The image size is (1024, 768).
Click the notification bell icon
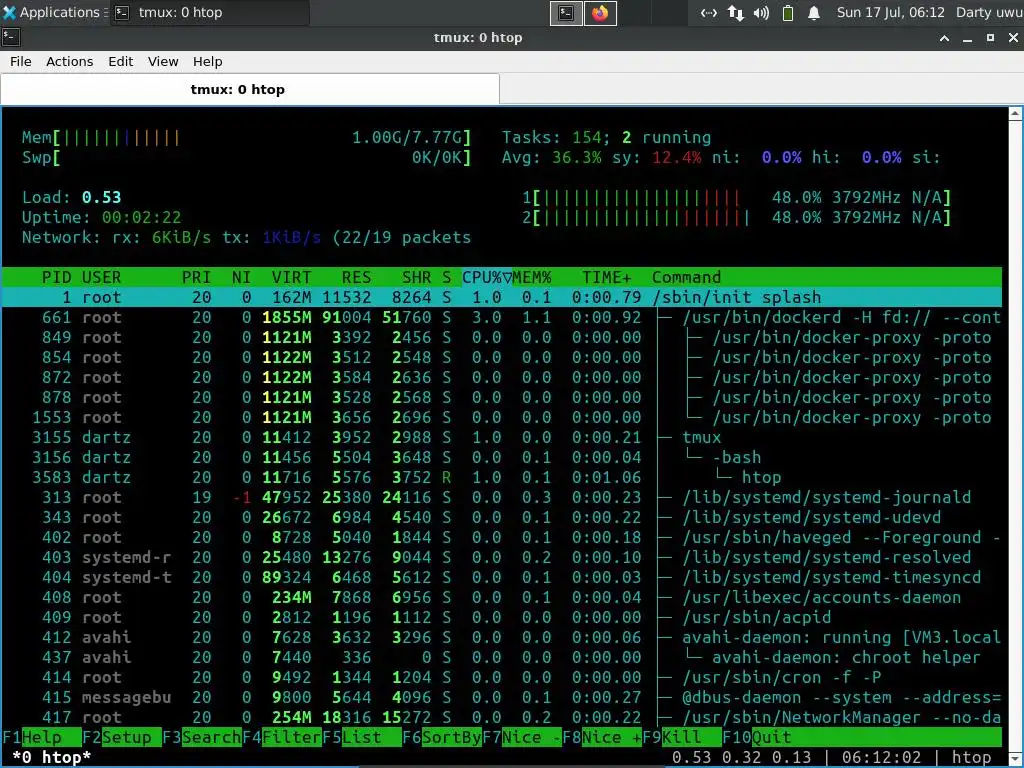click(814, 13)
